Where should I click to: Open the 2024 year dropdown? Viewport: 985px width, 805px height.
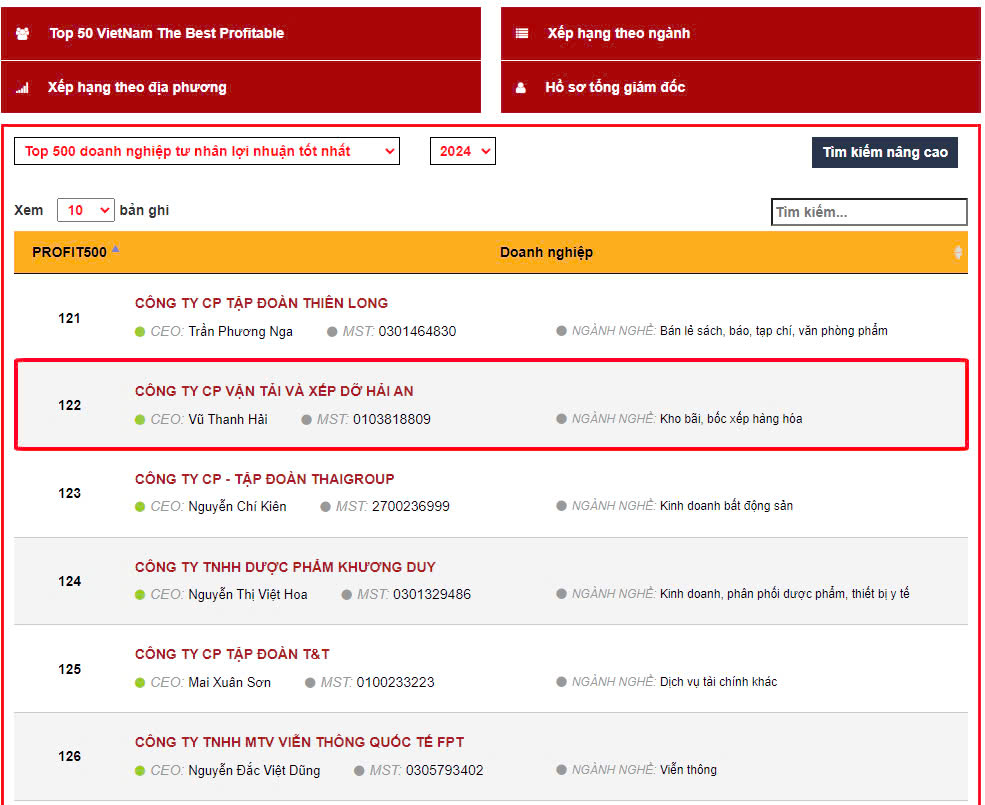point(463,151)
